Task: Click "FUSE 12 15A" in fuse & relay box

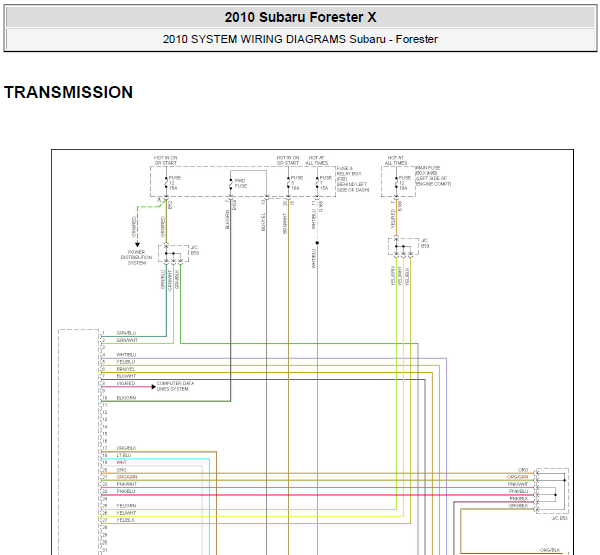Action: tap(174, 183)
